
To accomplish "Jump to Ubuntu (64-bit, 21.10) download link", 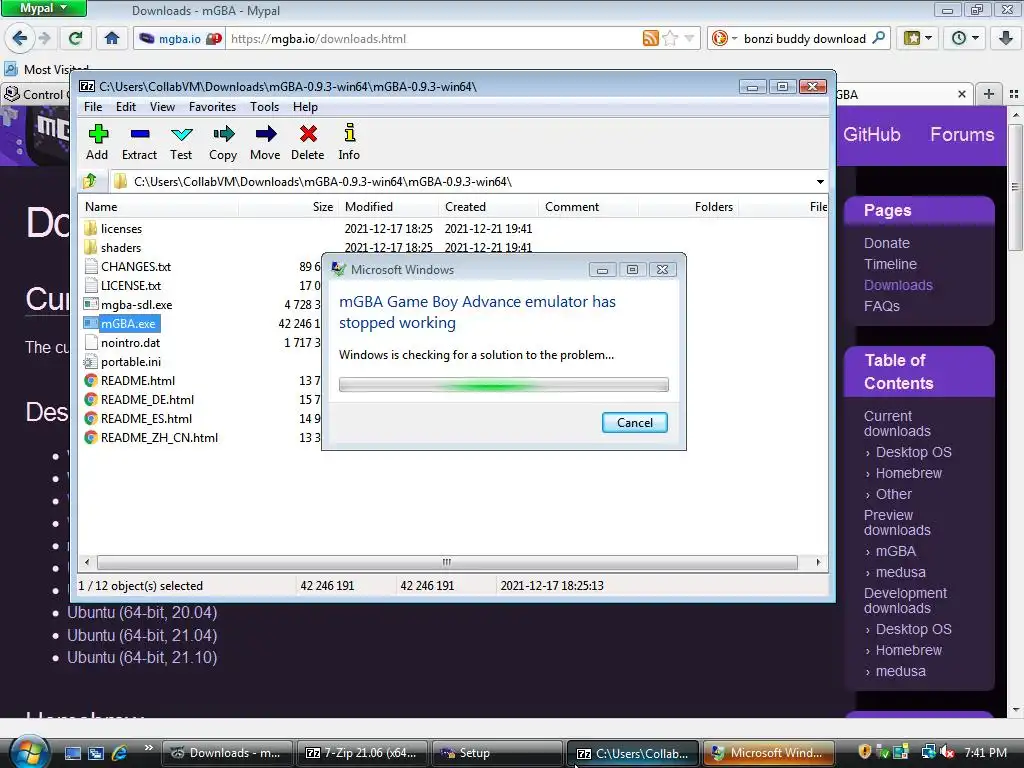I will pyautogui.click(x=142, y=657).
